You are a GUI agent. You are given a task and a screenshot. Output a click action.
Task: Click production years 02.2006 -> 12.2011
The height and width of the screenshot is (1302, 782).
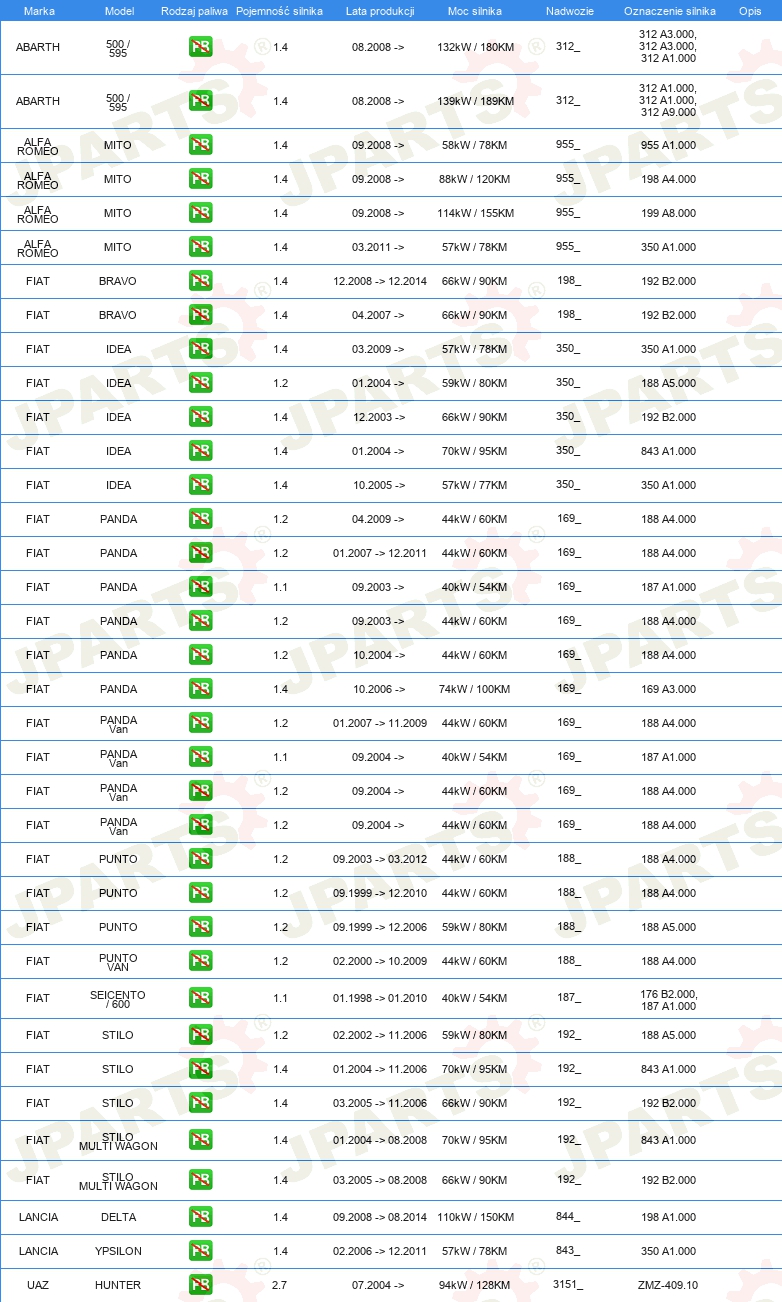380,1251
